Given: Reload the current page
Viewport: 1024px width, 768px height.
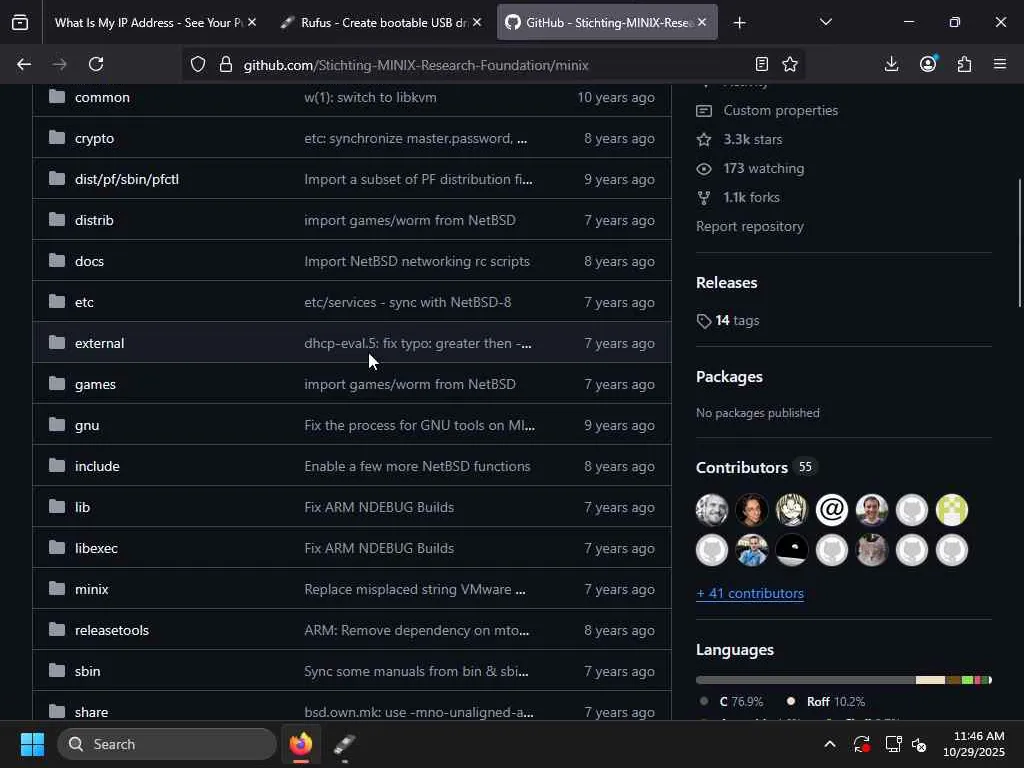Looking at the screenshot, I should (96, 64).
